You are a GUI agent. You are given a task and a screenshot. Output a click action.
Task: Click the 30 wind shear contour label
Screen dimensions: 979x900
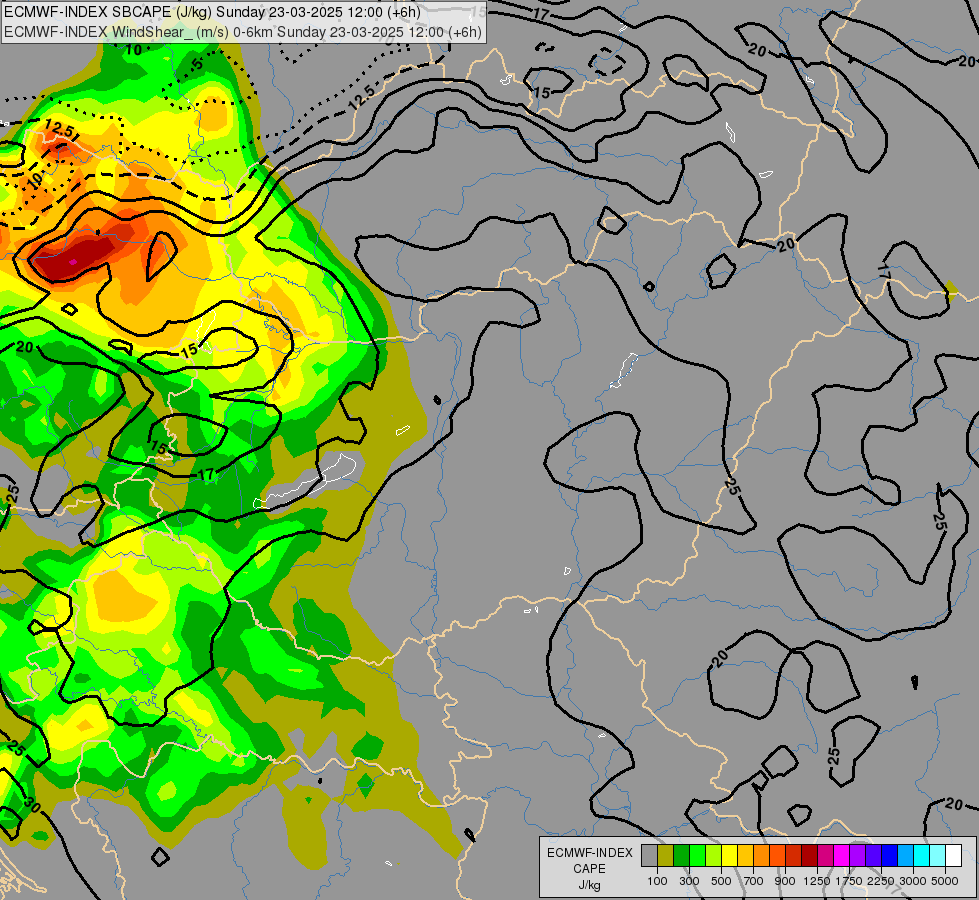[x=32, y=805]
